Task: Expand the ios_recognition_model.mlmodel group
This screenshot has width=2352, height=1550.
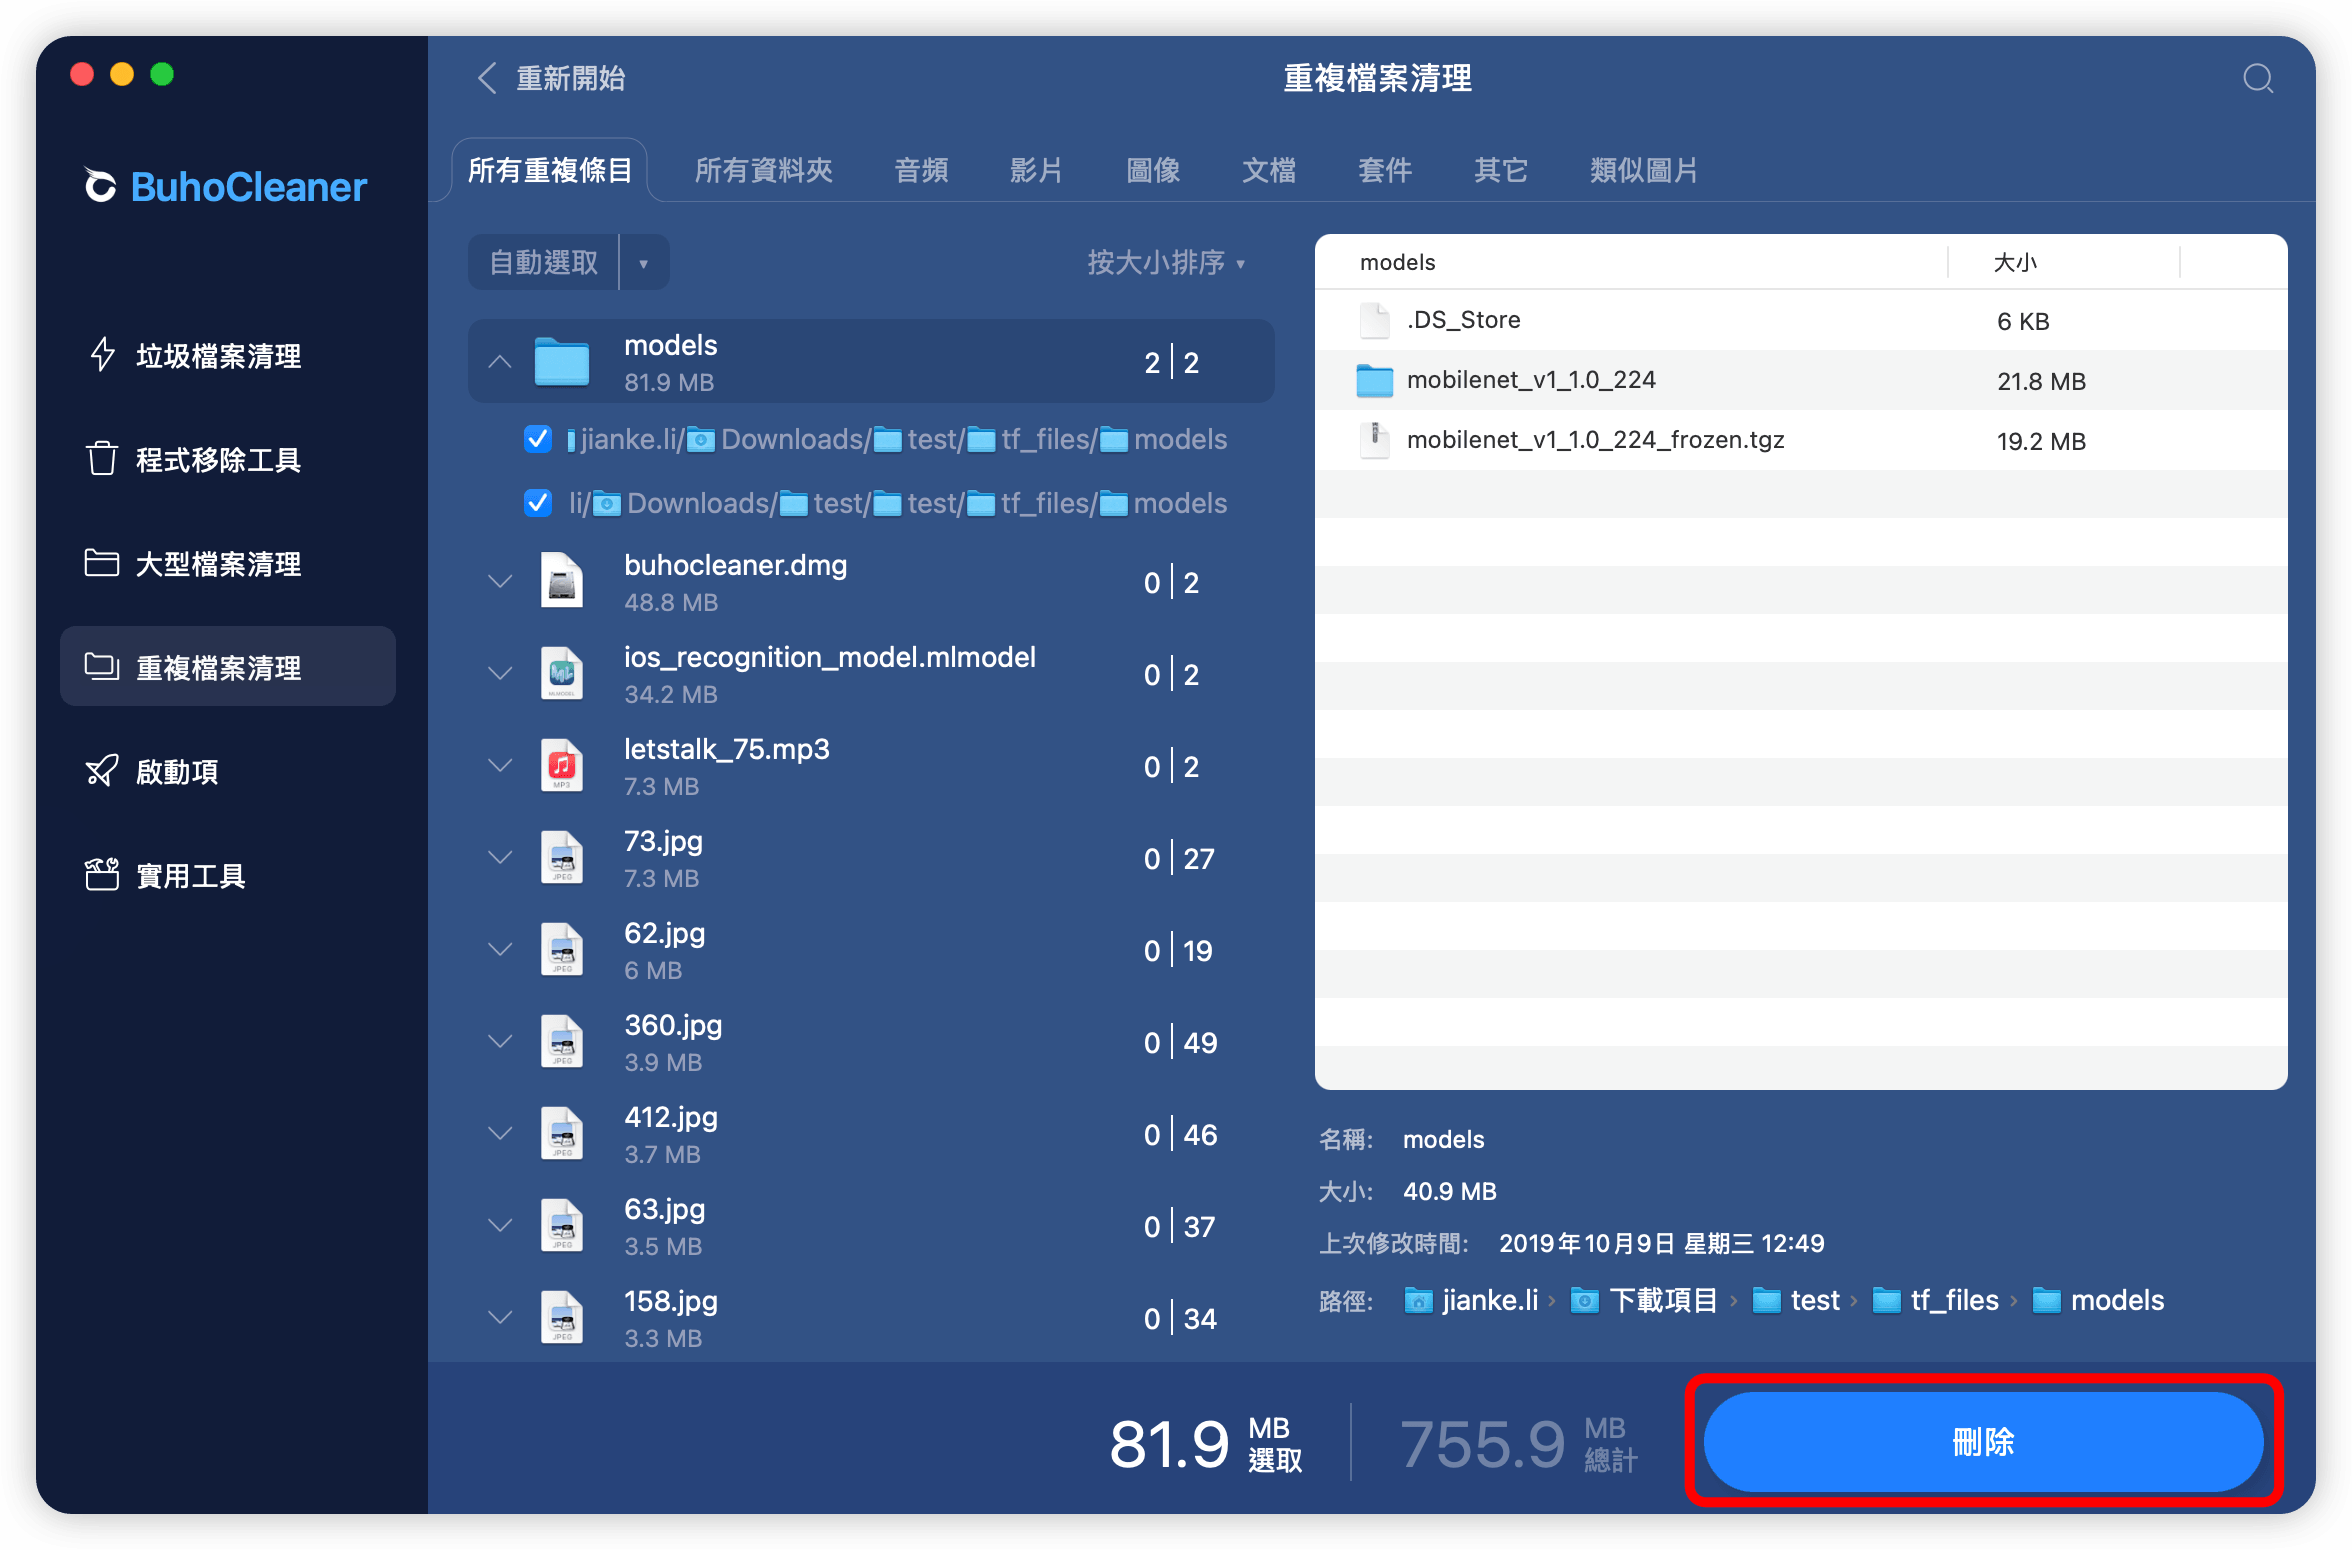Action: point(500,674)
